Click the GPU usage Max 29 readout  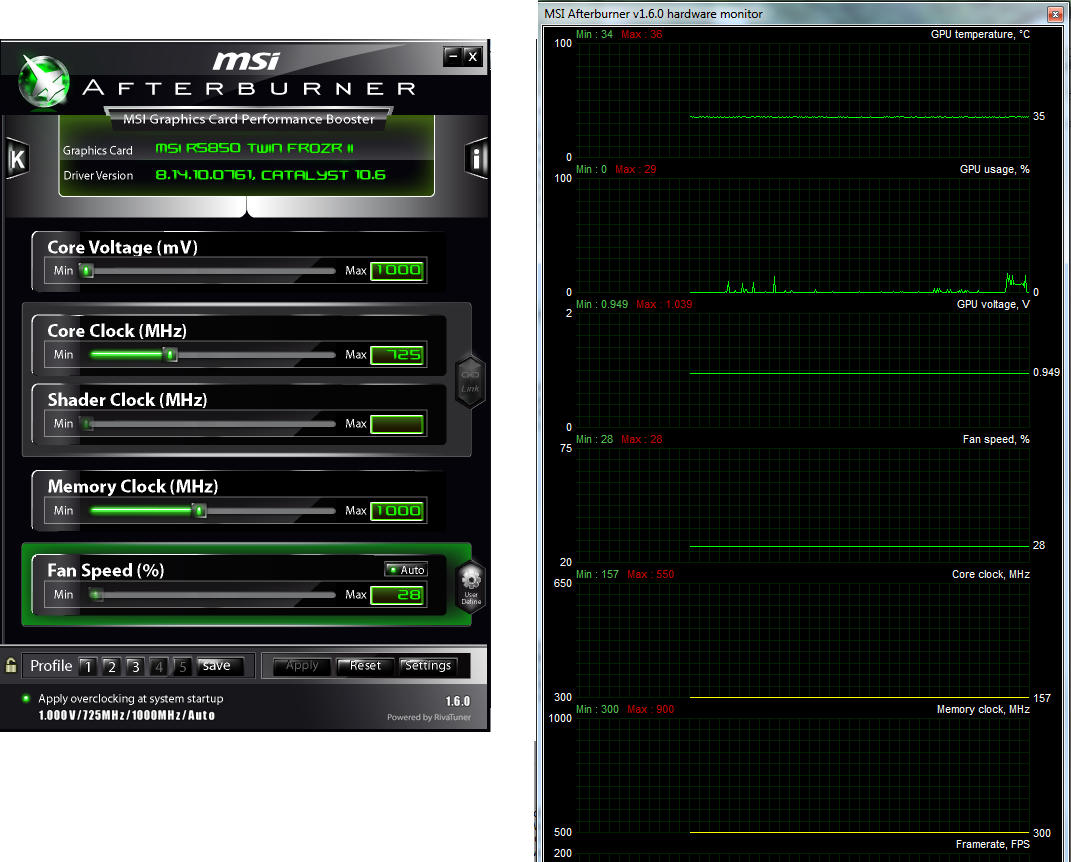635,169
